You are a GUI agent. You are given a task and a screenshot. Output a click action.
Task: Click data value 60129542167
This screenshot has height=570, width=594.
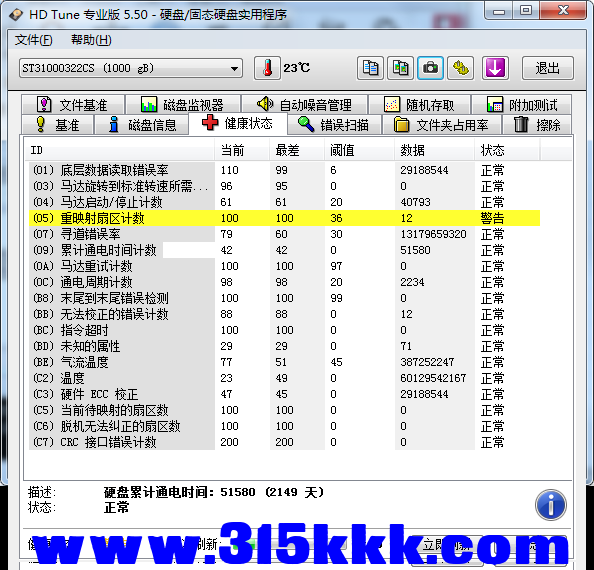point(433,378)
